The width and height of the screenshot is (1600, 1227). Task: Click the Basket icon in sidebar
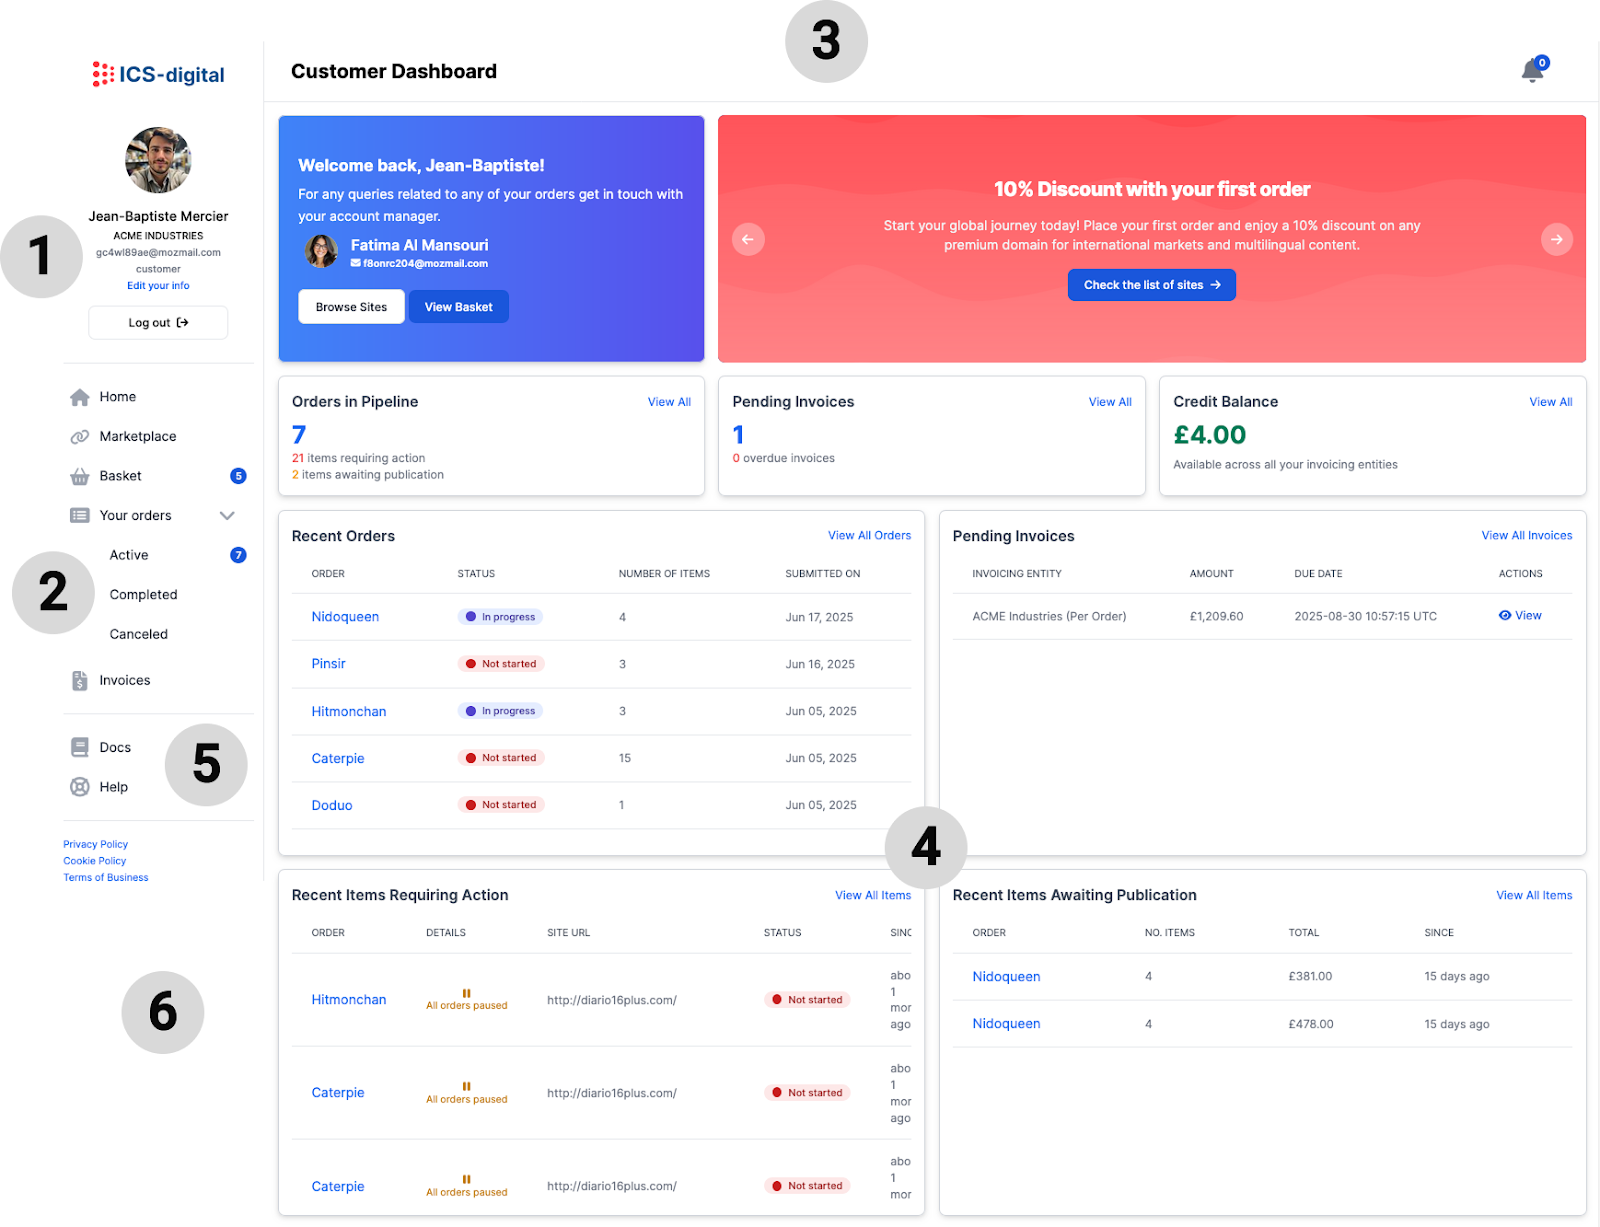point(80,477)
